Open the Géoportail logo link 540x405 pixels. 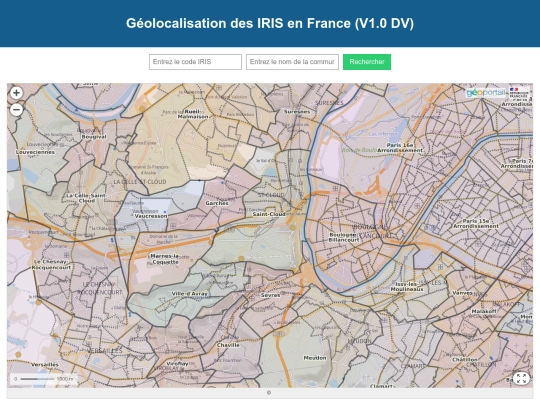coord(486,93)
